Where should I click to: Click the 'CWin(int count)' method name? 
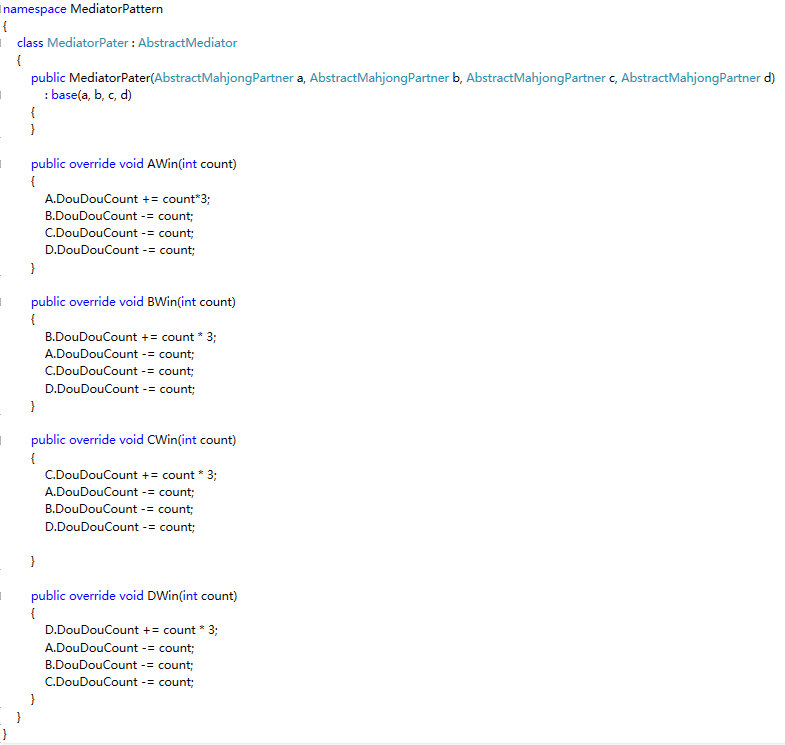click(x=191, y=440)
